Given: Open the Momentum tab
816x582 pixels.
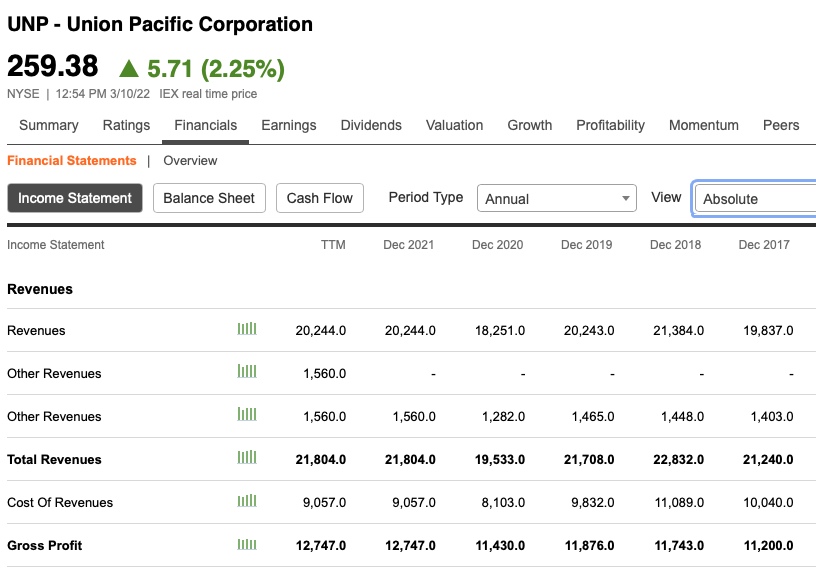Looking at the screenshot, I should coord(704,125).
